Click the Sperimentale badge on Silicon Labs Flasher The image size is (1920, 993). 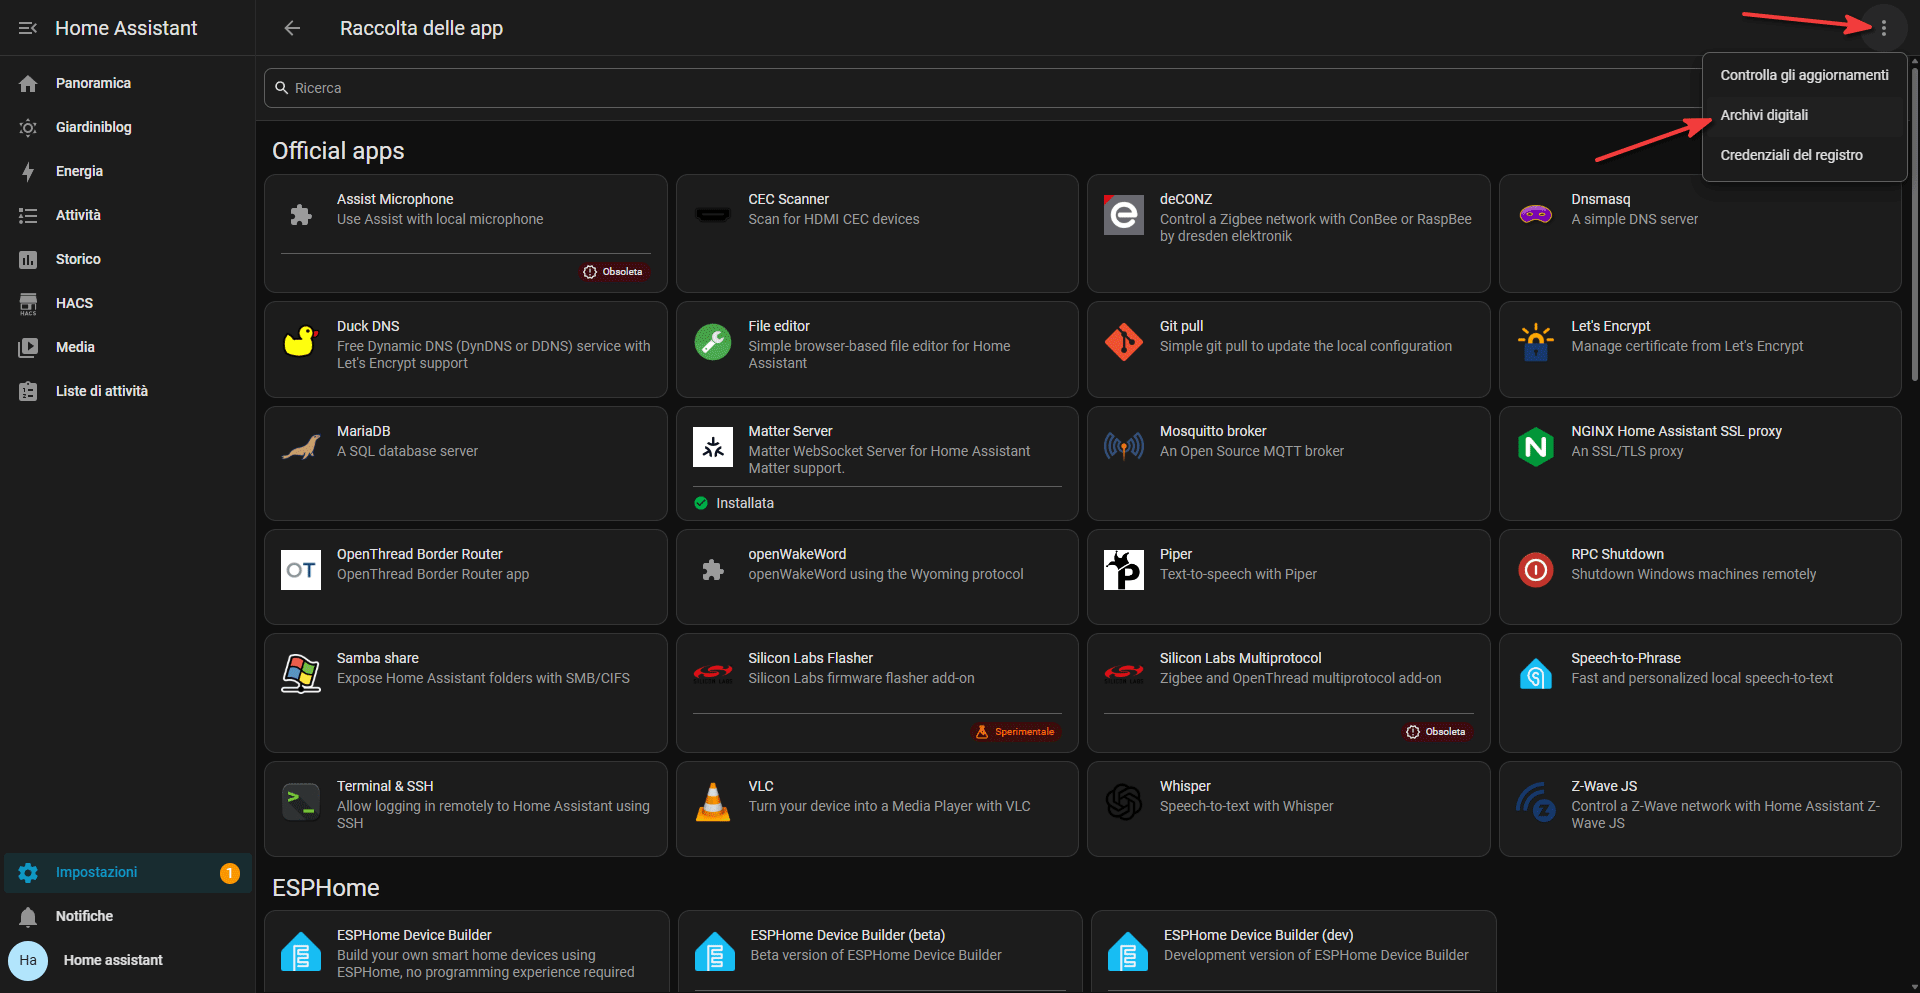coord(1015,732)
